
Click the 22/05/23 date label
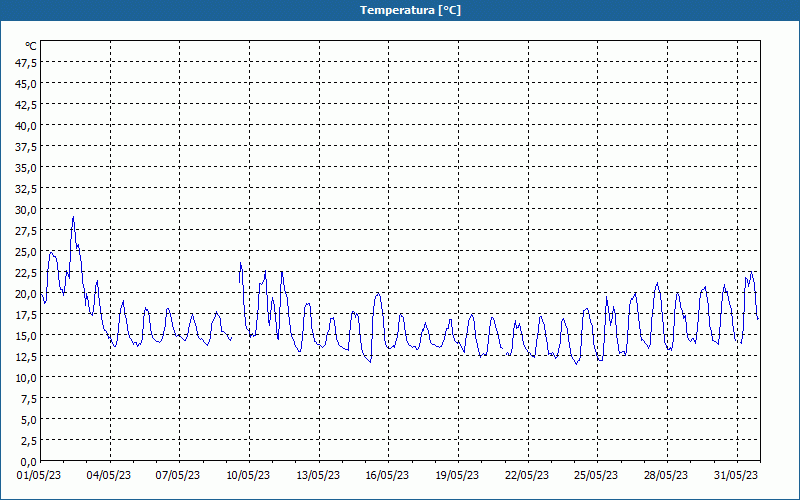(527, 476)
